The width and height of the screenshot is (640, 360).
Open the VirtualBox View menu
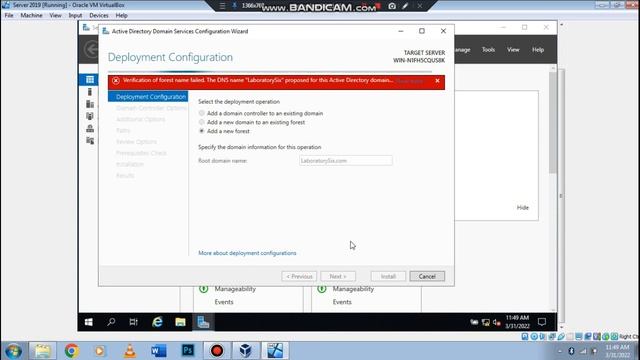point(56,15)
